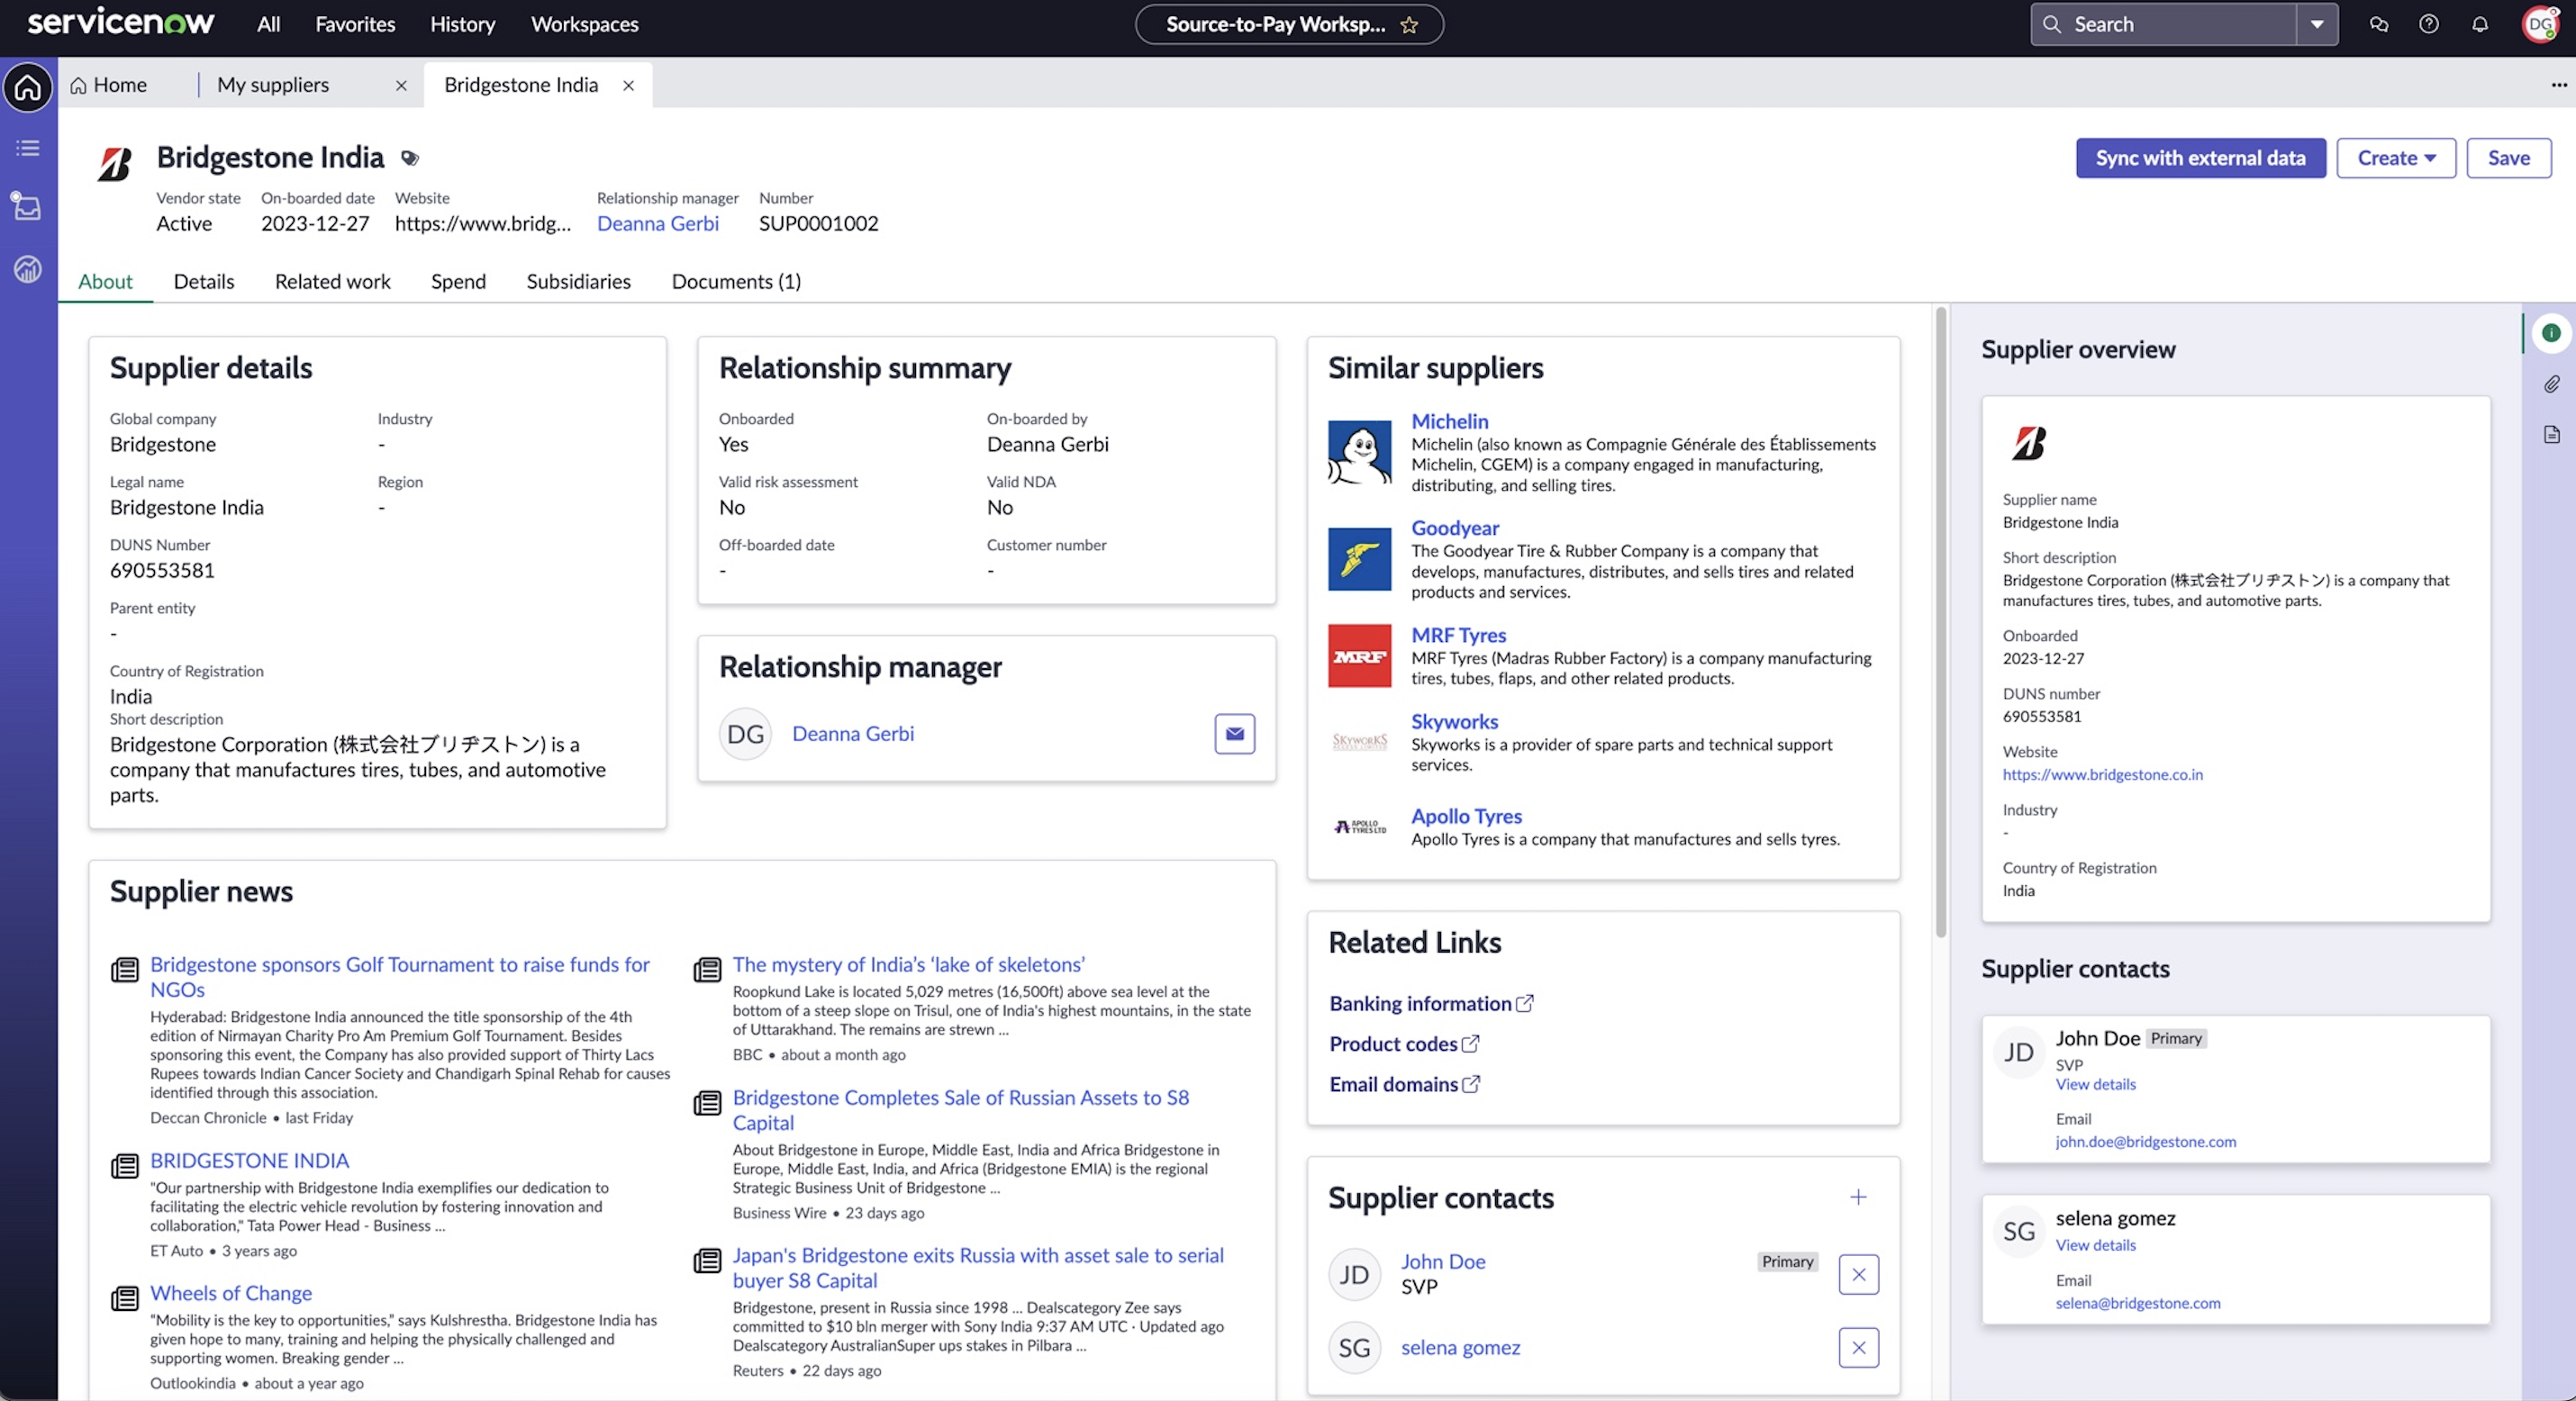Open the Bridgestone sponsors Golf Tournament article
The width and height of the screenshot is (2576, 1401).
pyautogui.click(x=400, y=977)
